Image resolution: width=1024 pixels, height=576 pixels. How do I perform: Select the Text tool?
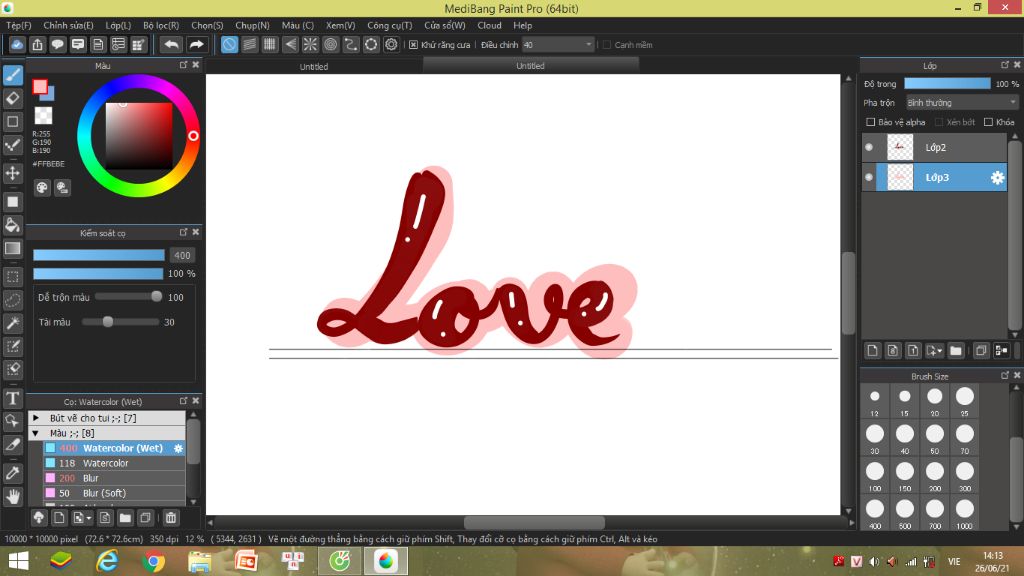click(x=12, y=398)
